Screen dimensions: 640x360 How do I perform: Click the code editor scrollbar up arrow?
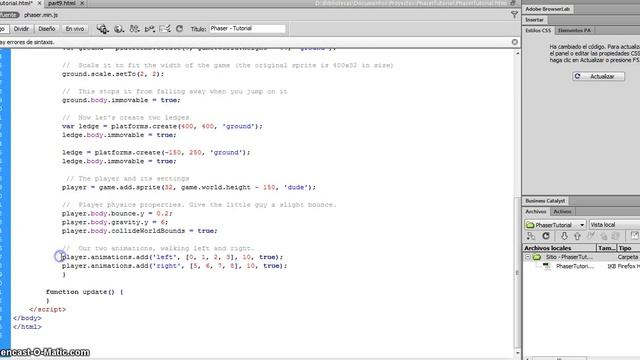(x=518, y=53)
